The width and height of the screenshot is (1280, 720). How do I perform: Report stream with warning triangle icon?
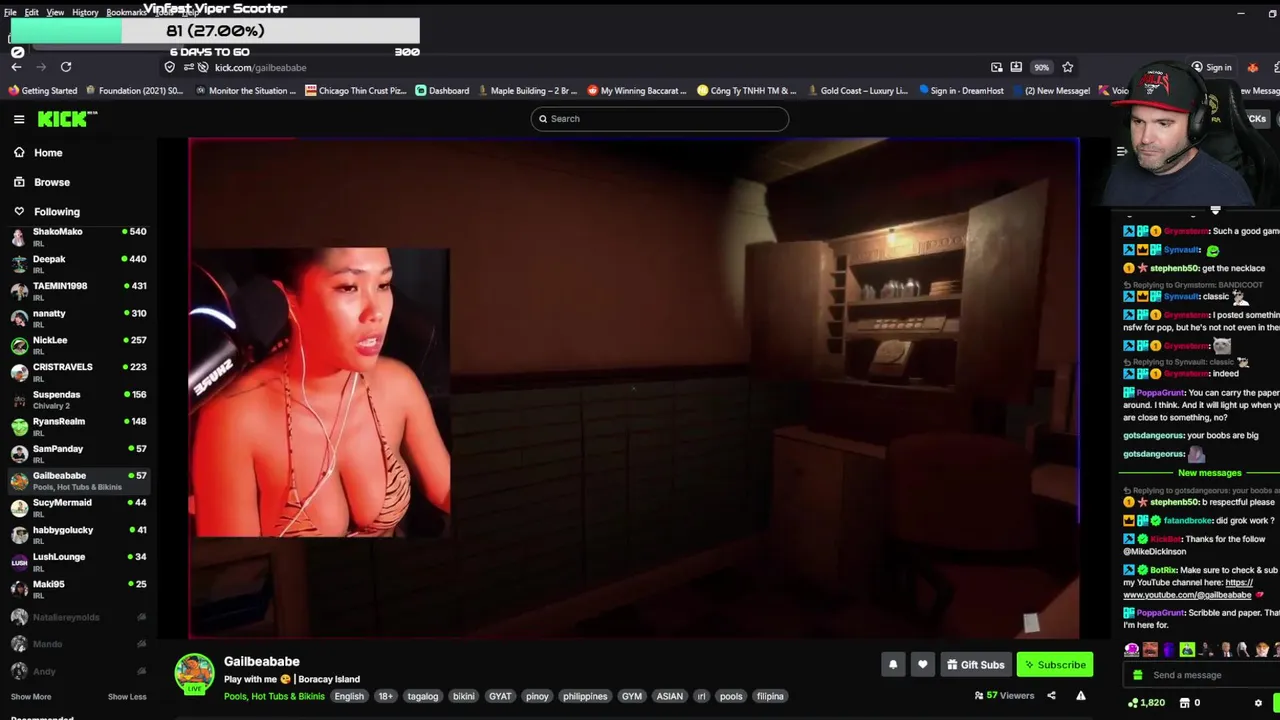[1081, 696]
